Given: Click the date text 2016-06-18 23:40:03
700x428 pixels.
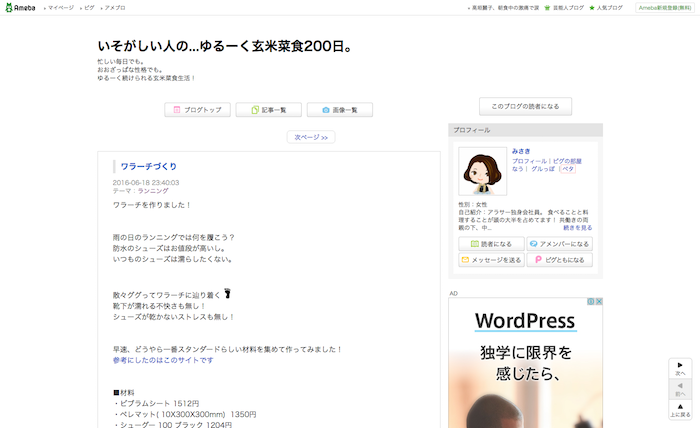Looking at the screenshot, I should pos(146,183).
